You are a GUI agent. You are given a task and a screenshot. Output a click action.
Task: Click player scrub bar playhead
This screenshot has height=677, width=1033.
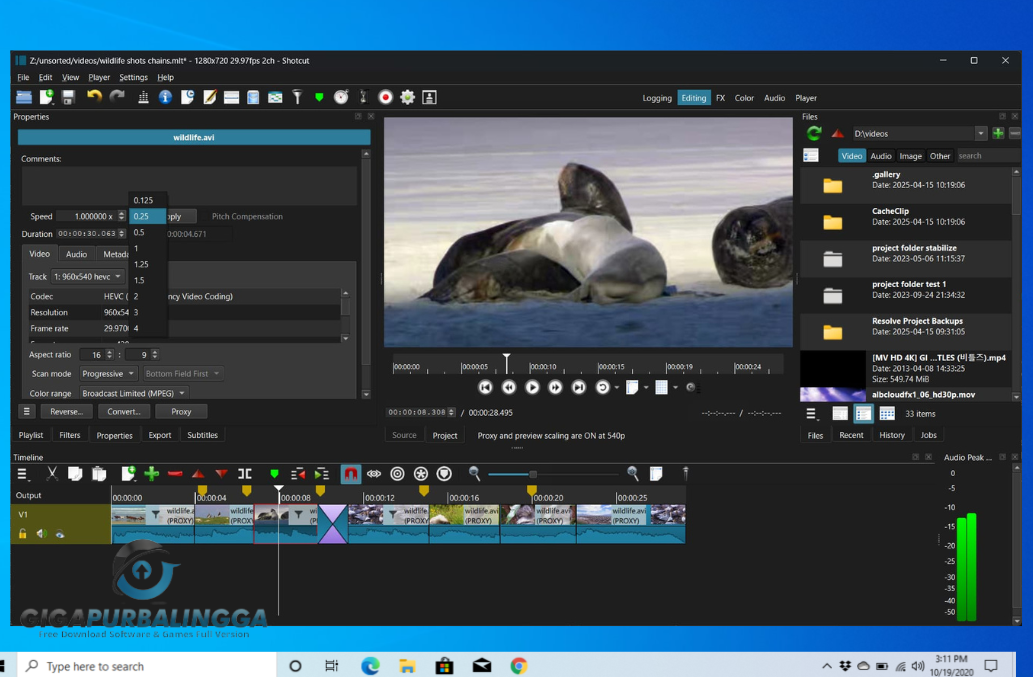(507, 363)
